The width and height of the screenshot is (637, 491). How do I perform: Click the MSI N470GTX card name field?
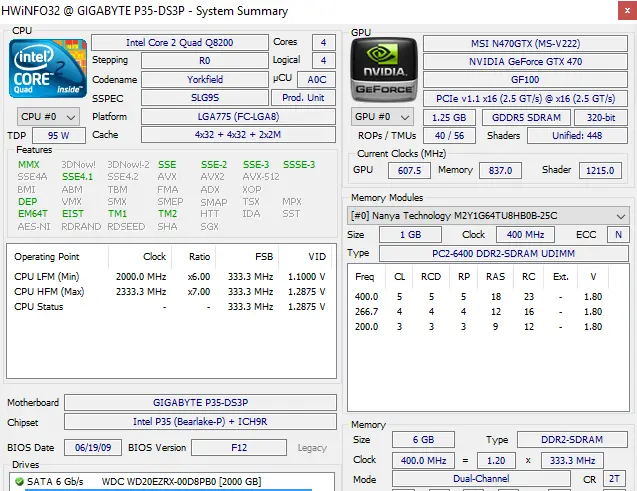point(525,43)
